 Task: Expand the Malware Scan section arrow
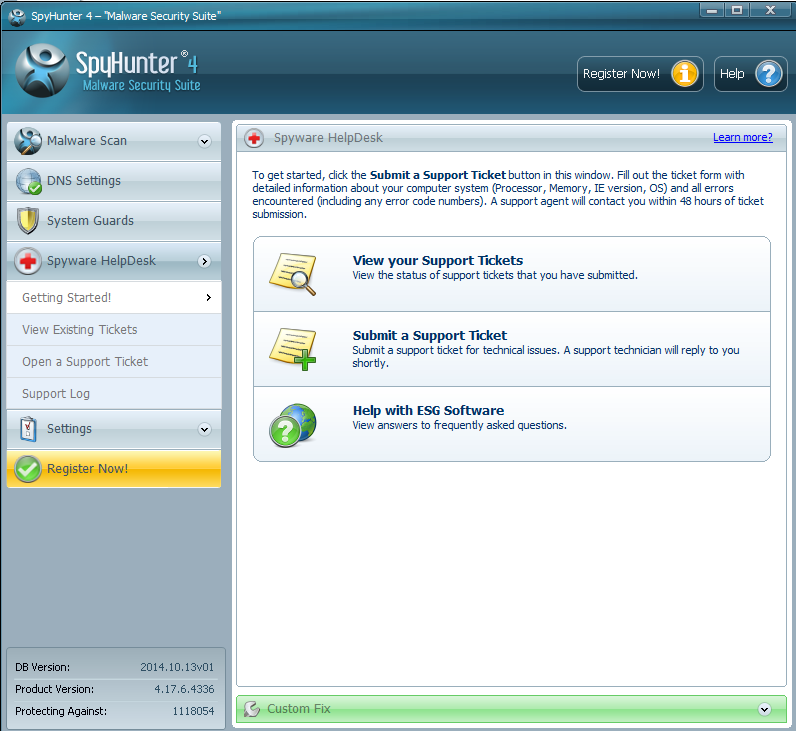[204, 142]
